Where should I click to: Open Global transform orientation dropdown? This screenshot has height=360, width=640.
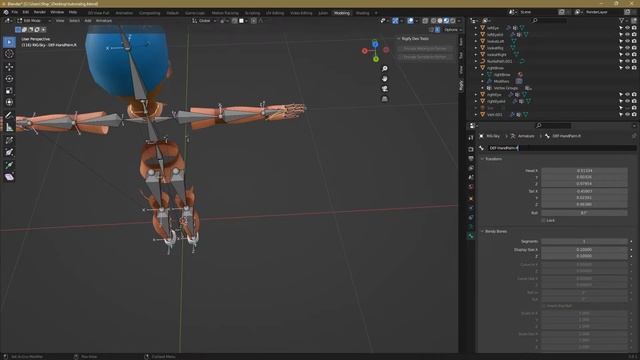tap(204, 20)
